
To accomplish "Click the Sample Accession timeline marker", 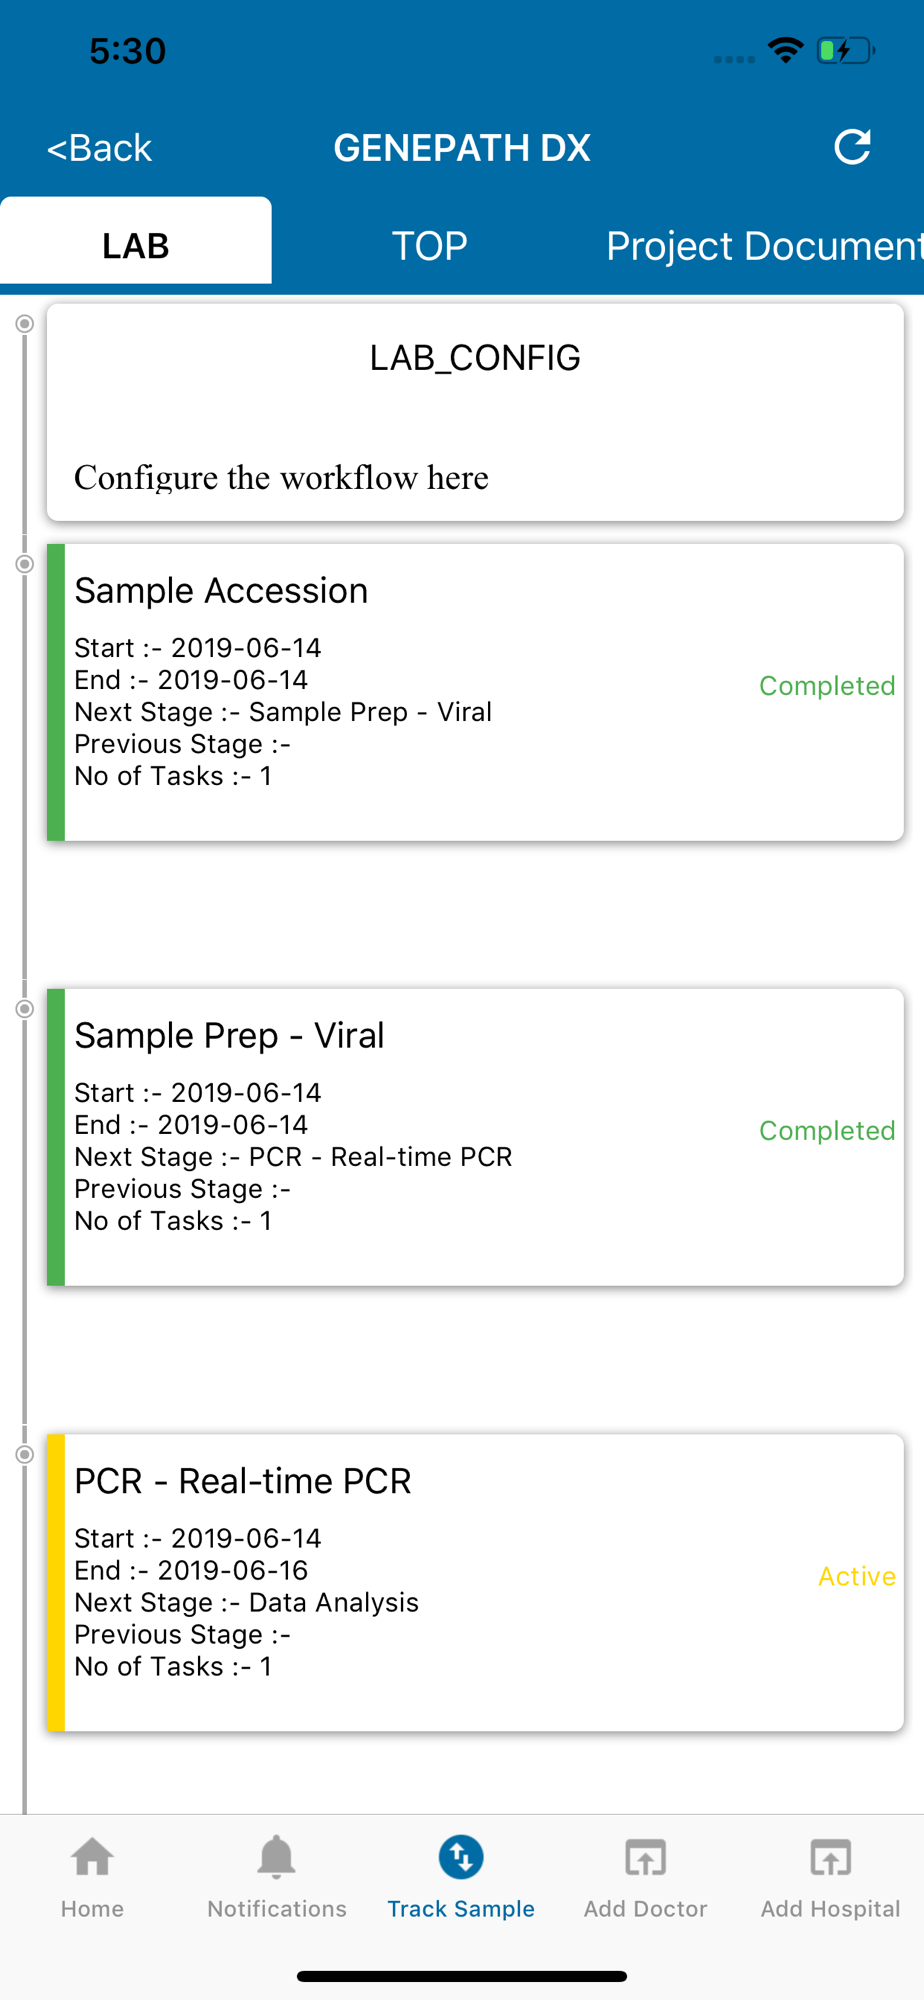I will point(25,564).
